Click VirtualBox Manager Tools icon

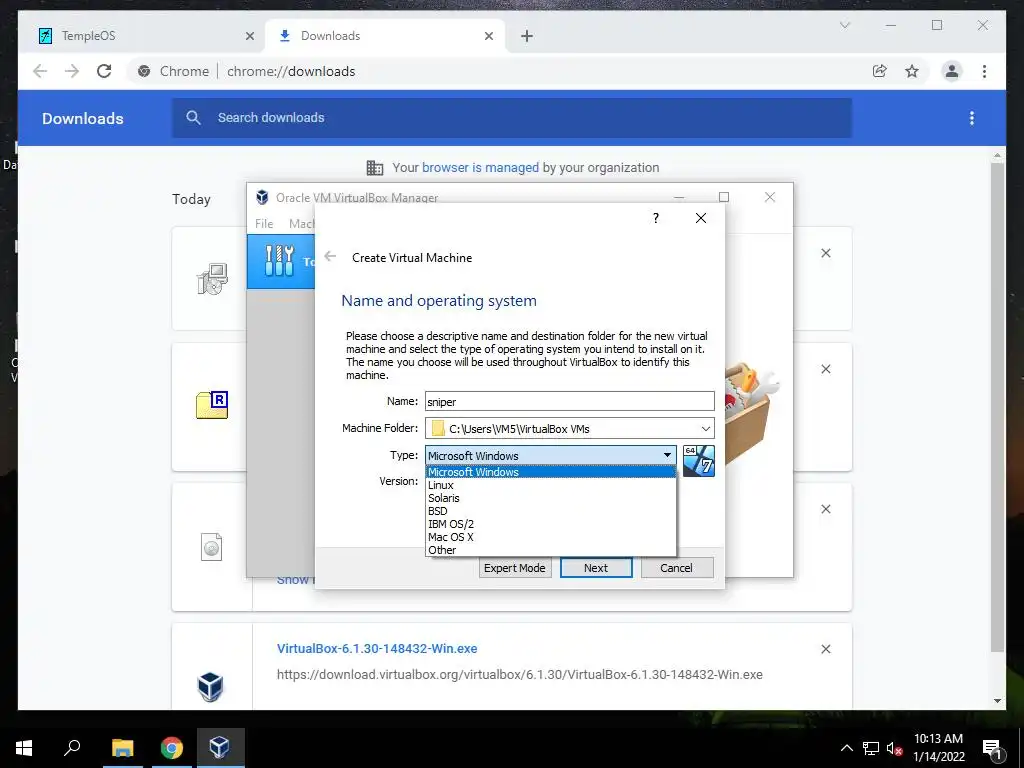(280, 261)
